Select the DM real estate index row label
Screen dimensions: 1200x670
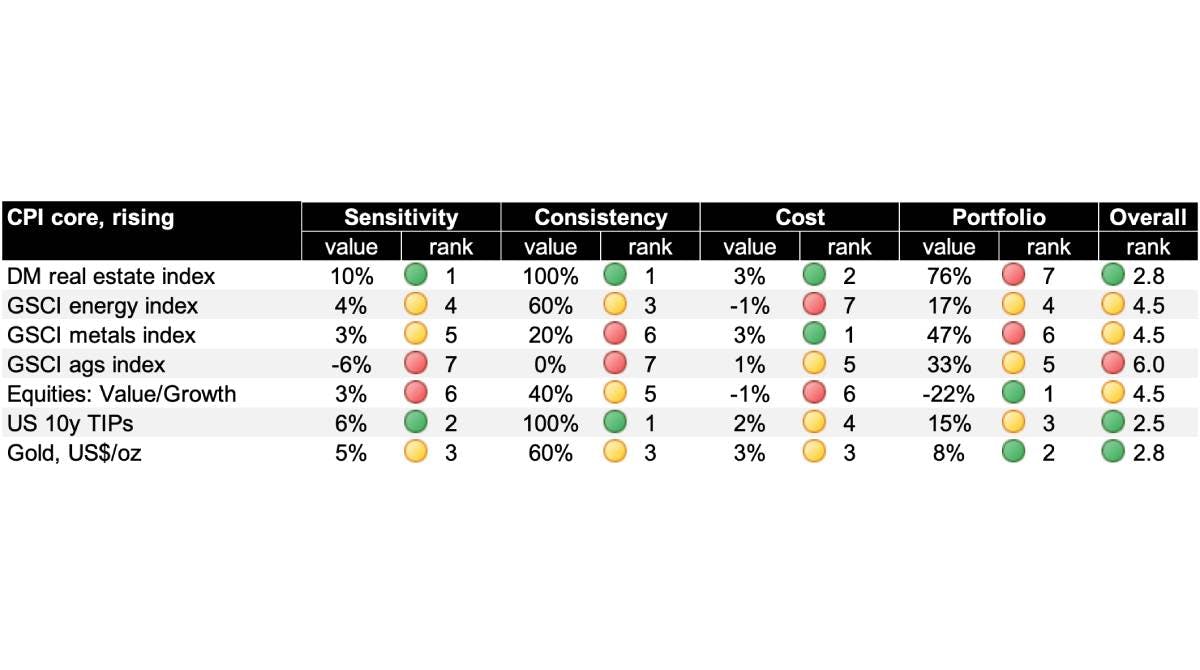110,275
